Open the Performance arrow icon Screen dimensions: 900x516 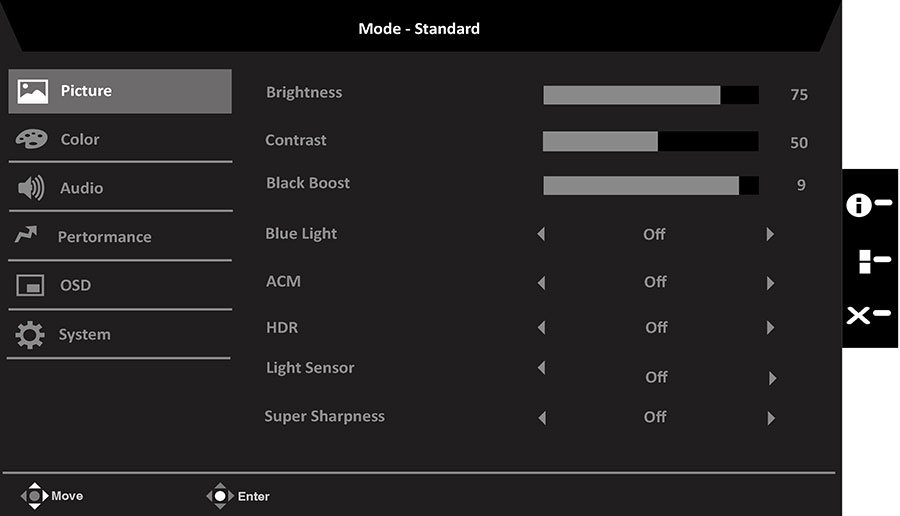click(26, 234)
